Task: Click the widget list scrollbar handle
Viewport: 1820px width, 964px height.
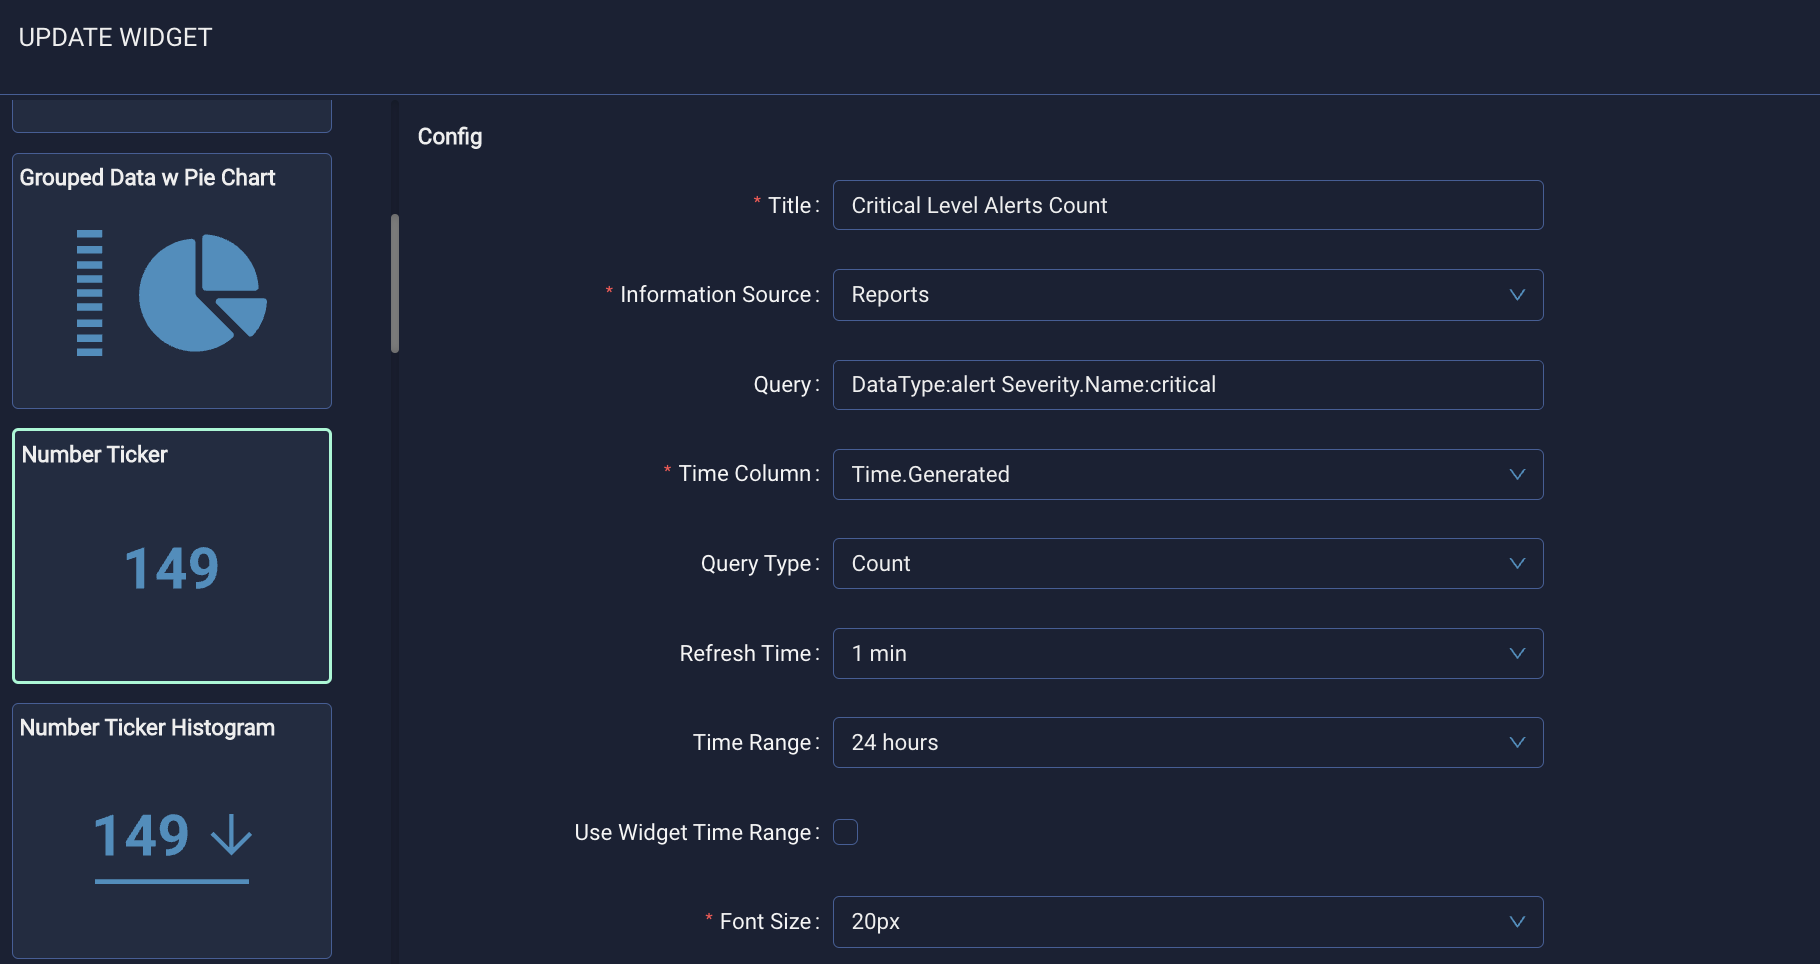Action: click(395, 283)
